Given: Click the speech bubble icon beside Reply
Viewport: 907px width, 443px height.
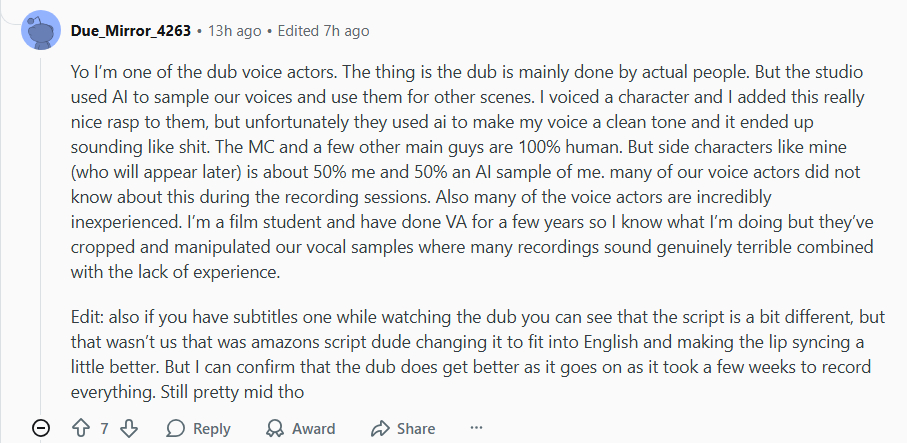Looking at the screenshot, I should [x=176, y=428].
